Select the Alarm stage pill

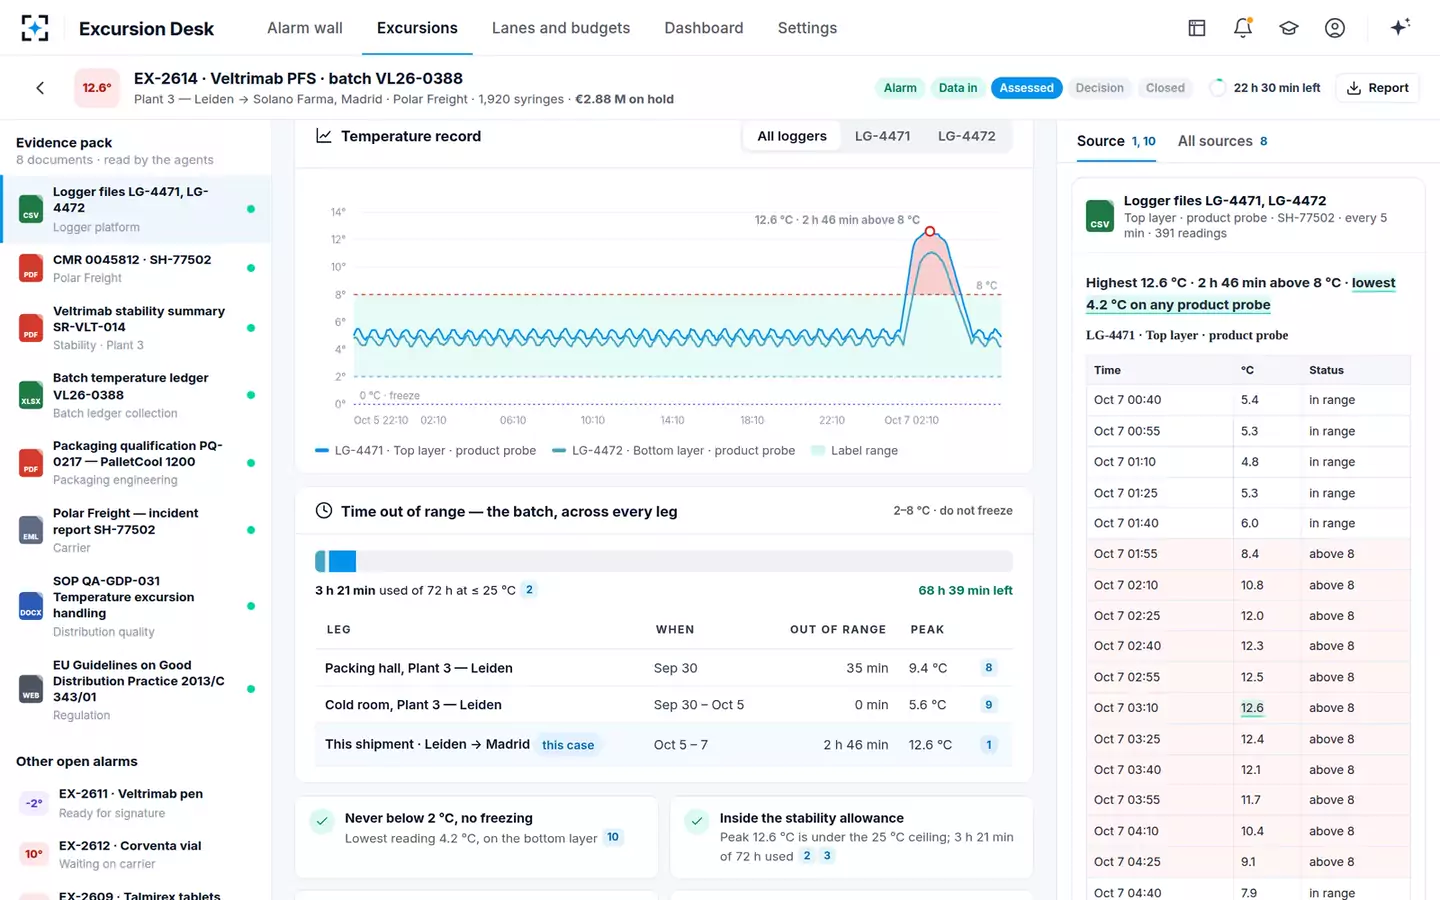click(x=900, y=88)
